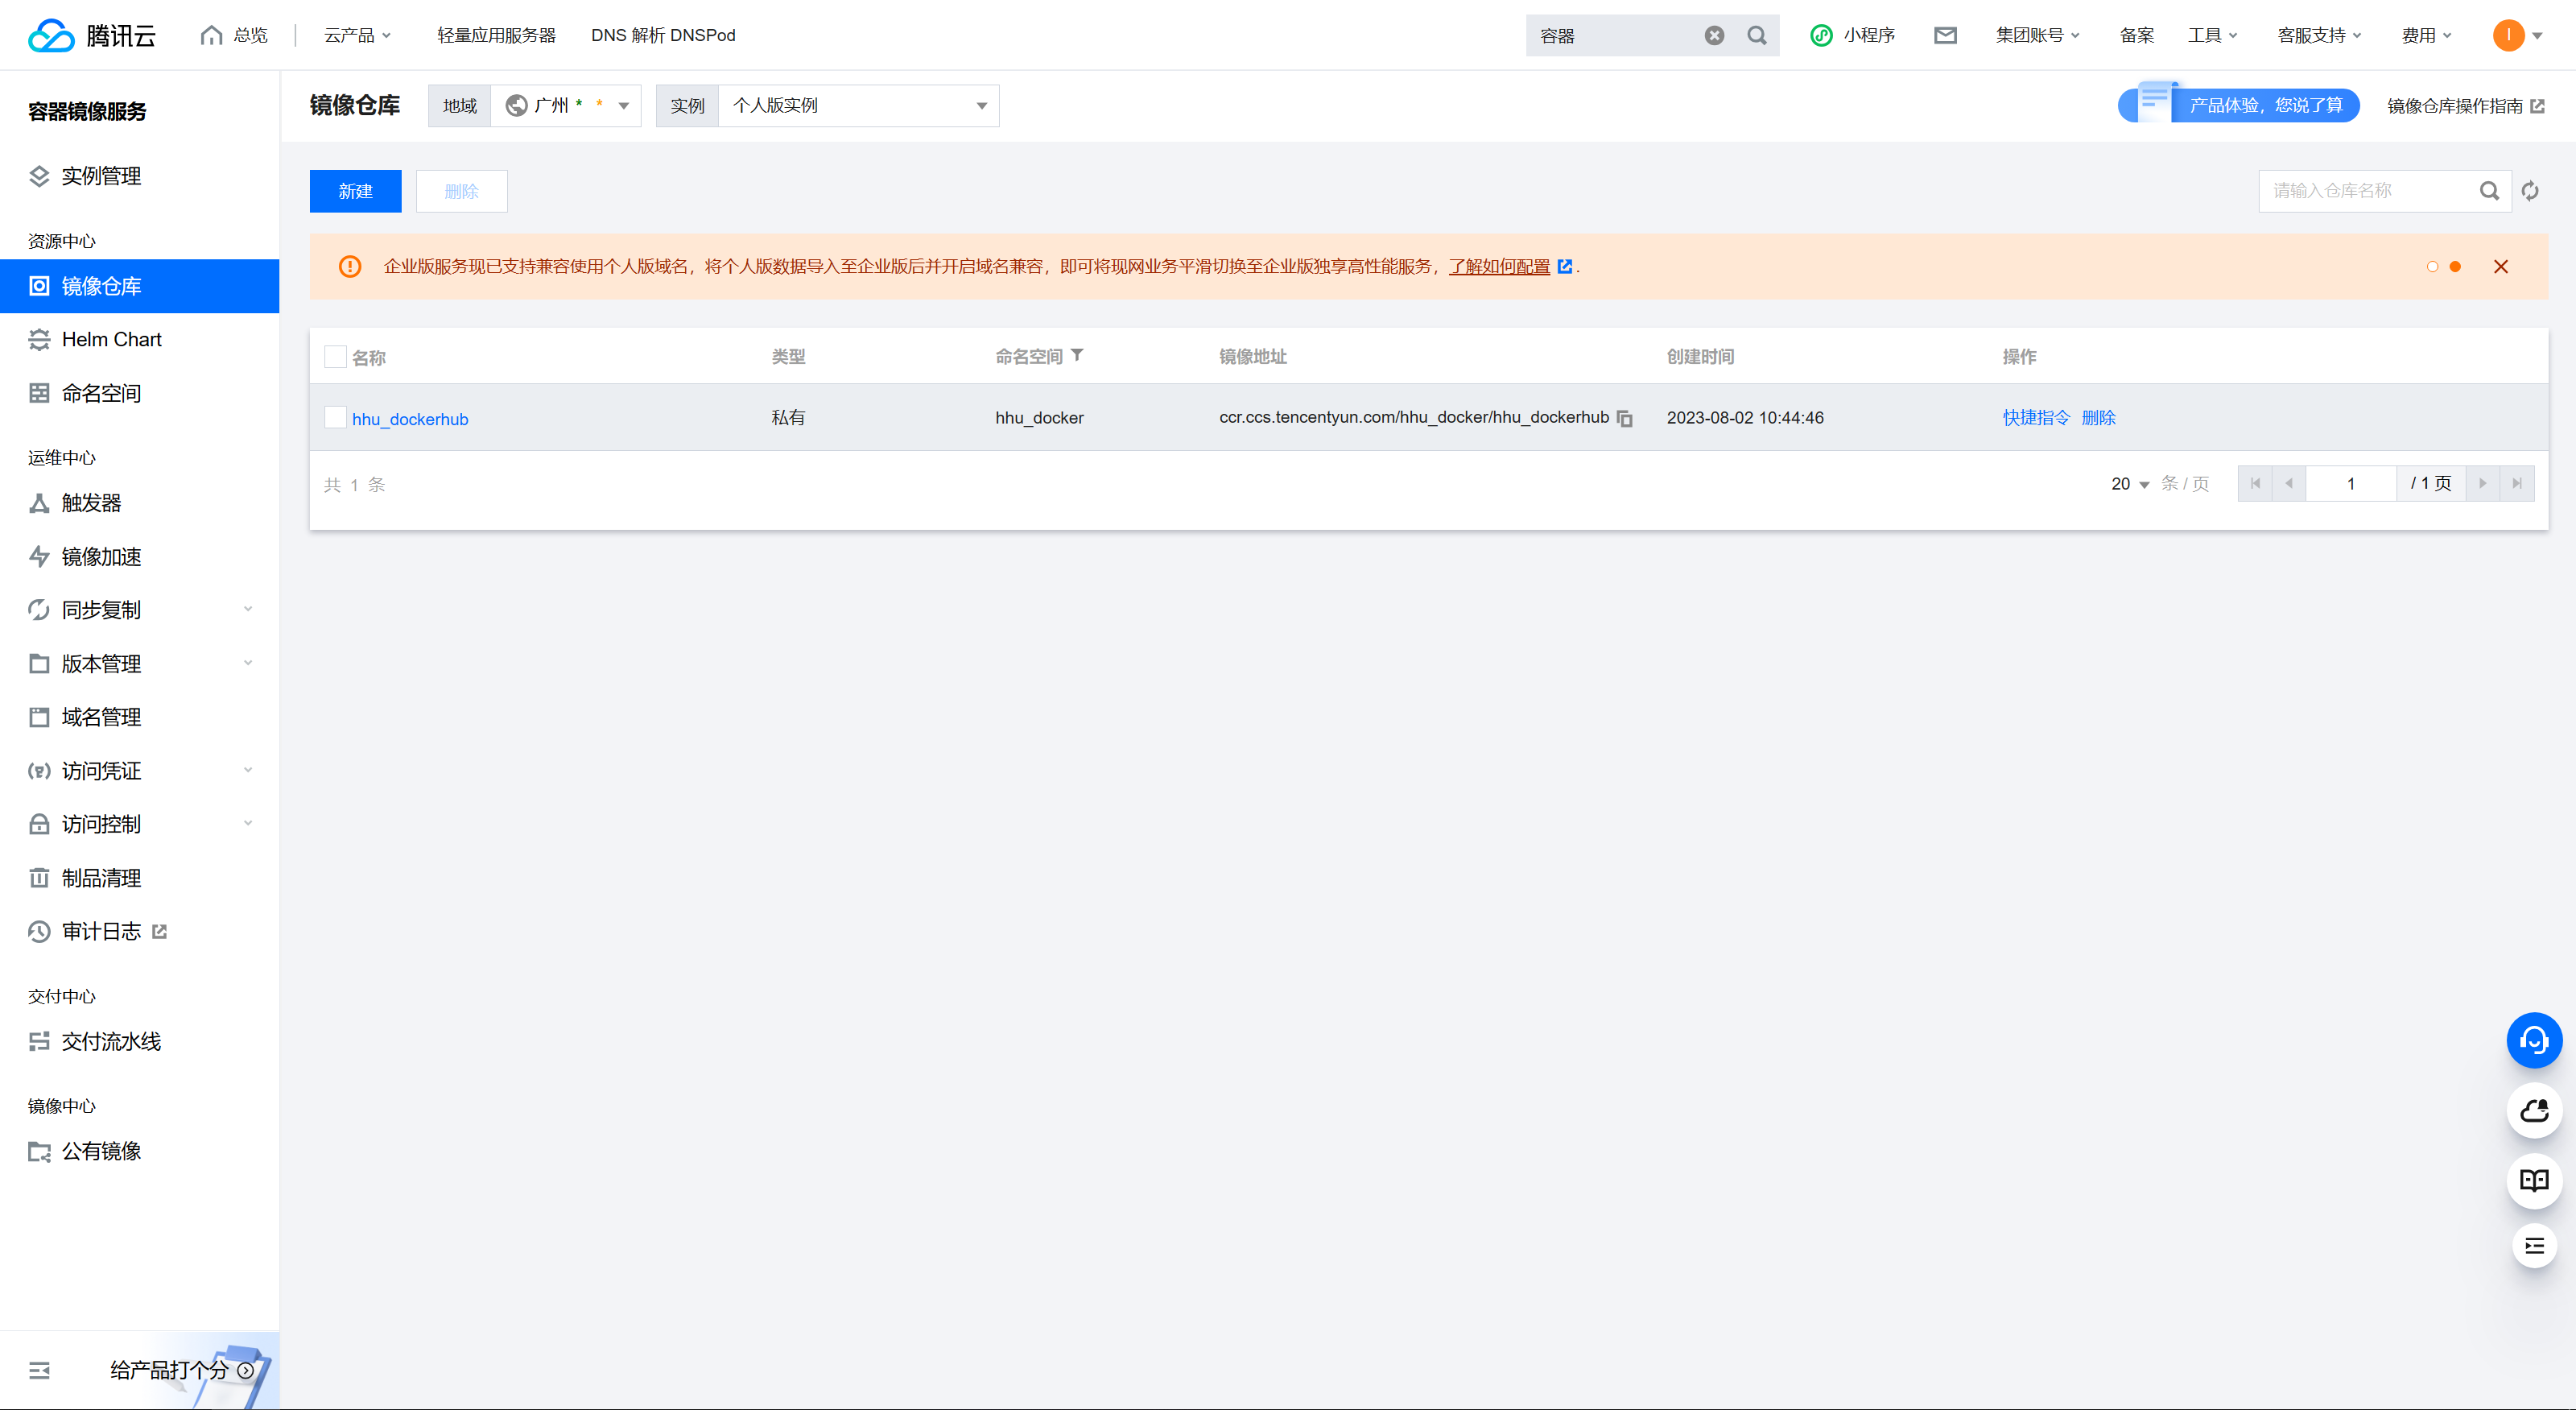Open the documentation book floating button

click(x=2534, y=1180)
